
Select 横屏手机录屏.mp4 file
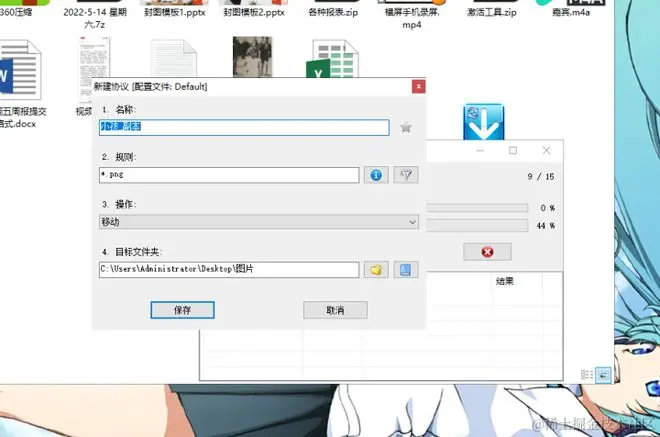coord(412,19)
